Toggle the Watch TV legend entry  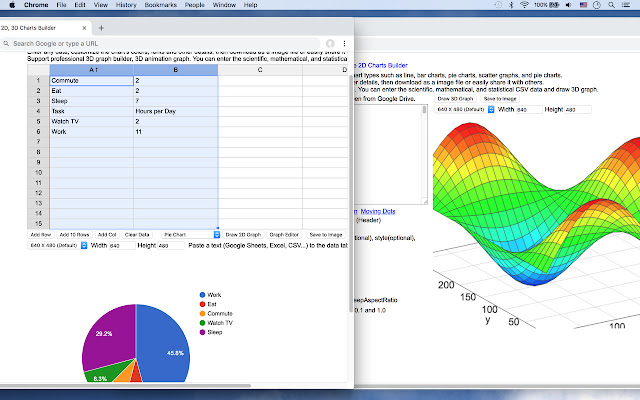[219, 322]
